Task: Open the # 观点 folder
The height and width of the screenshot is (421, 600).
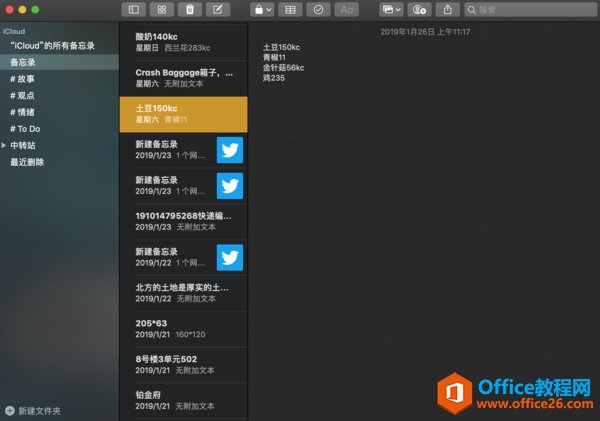Action: point(59,95)
